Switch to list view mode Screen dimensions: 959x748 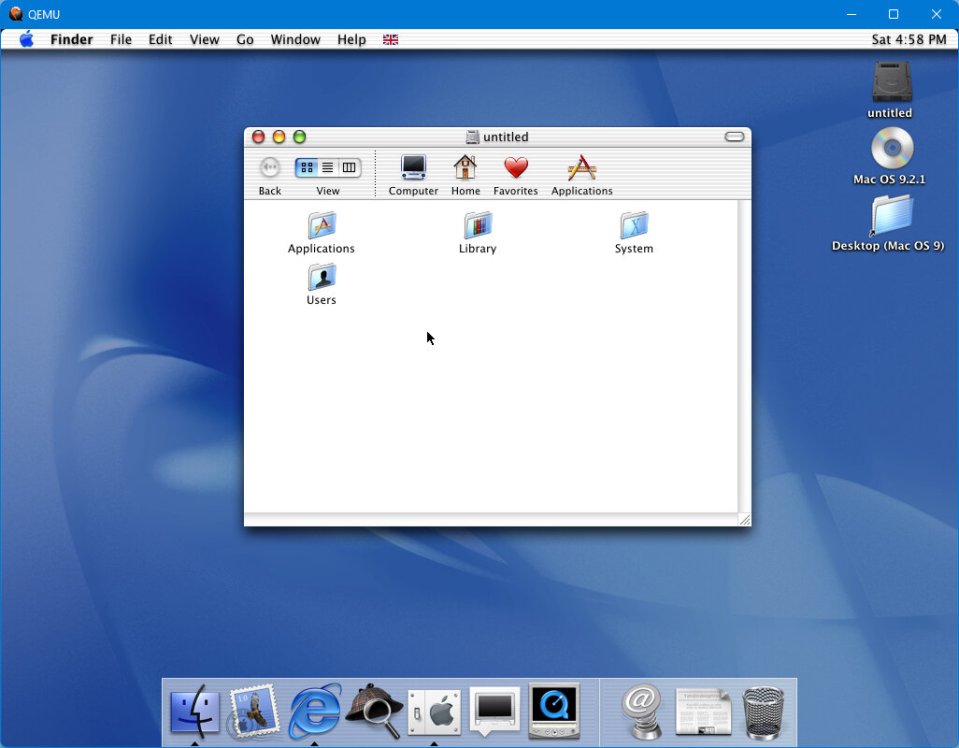tap(327, 168)
